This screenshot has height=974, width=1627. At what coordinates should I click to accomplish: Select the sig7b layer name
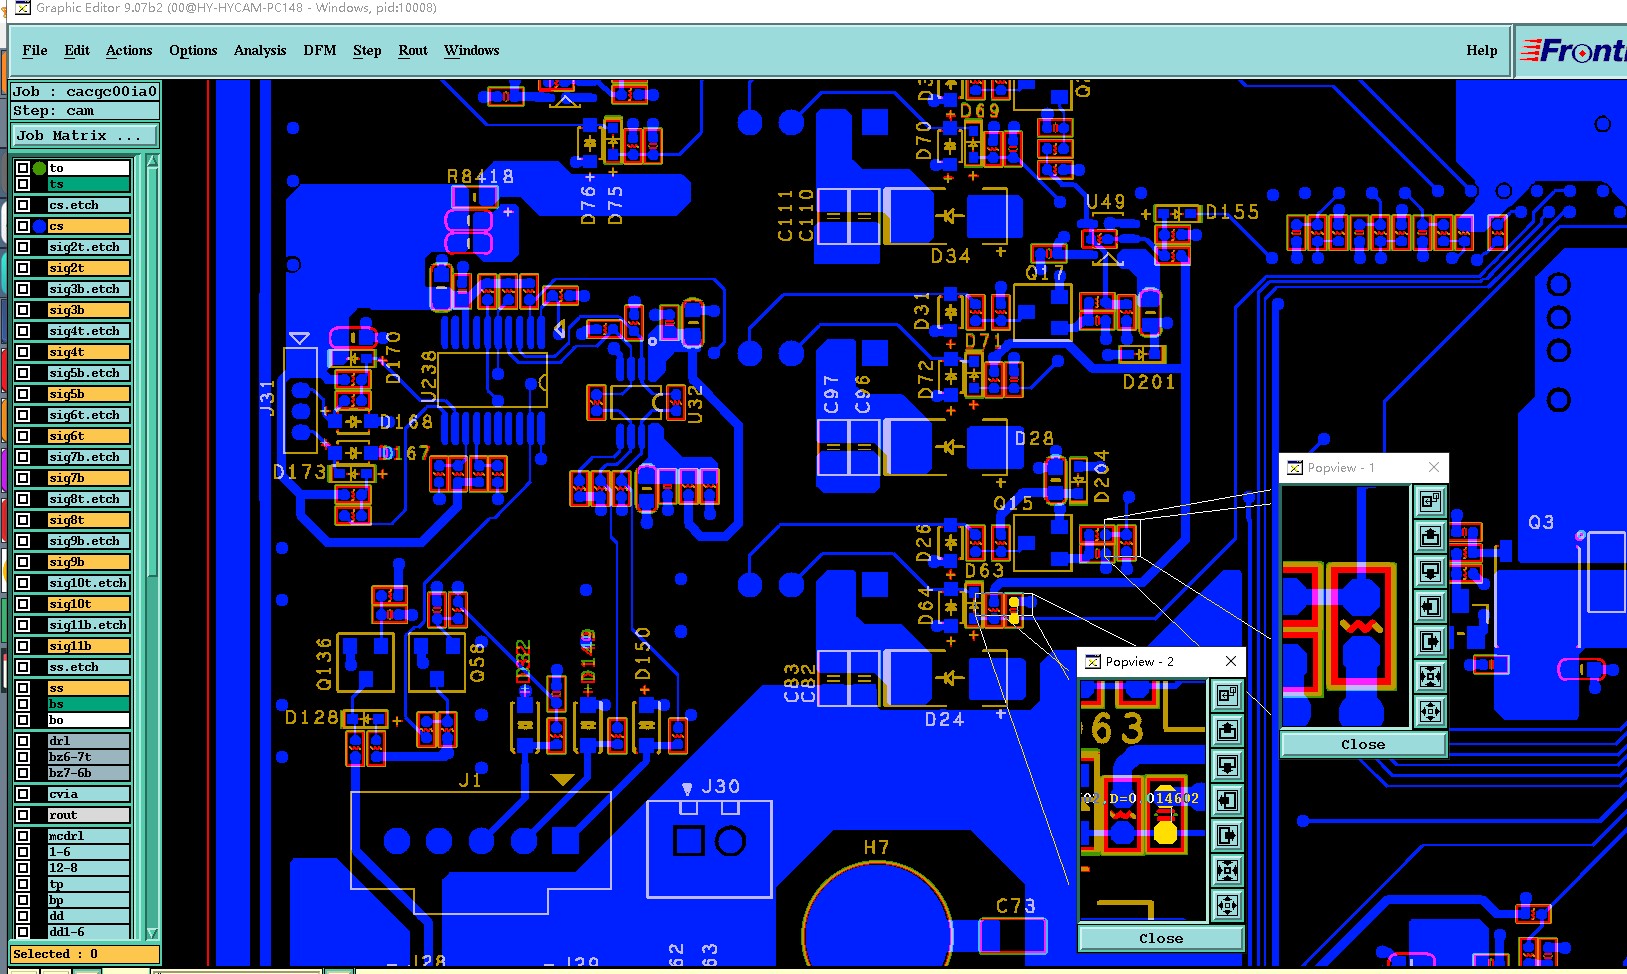coord(89,478)
